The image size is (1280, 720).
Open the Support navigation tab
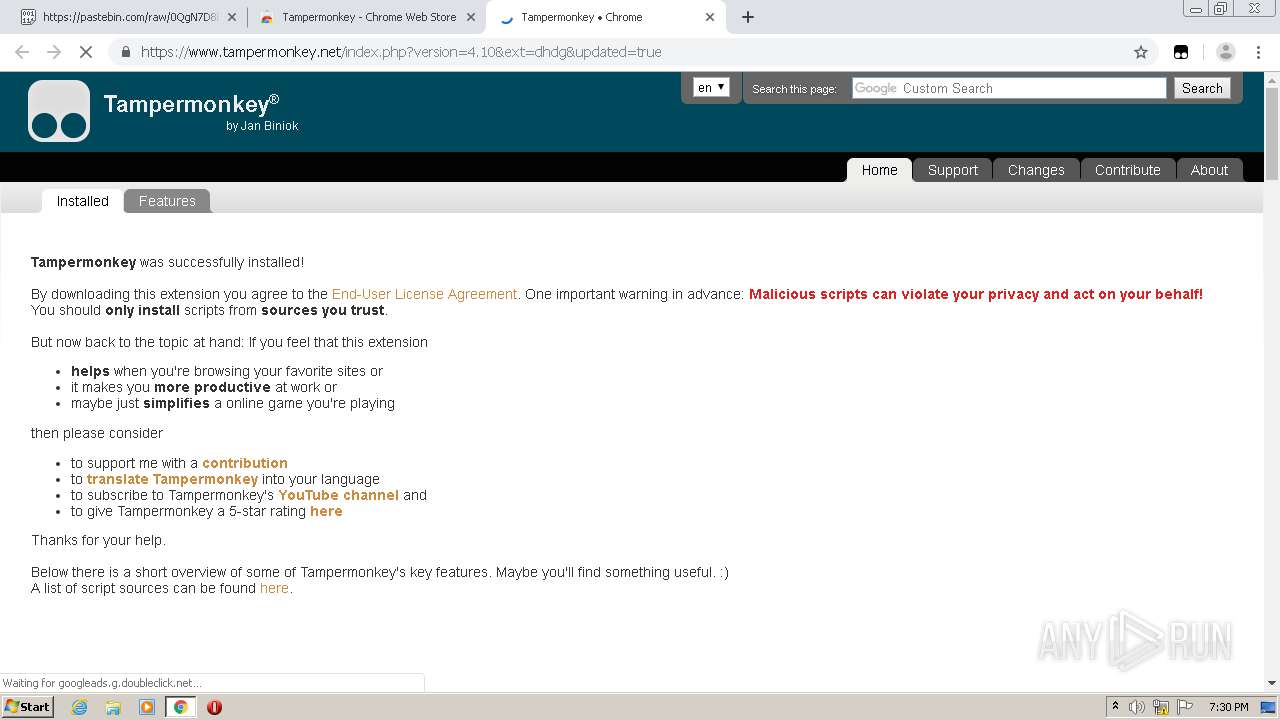[953, 170]
